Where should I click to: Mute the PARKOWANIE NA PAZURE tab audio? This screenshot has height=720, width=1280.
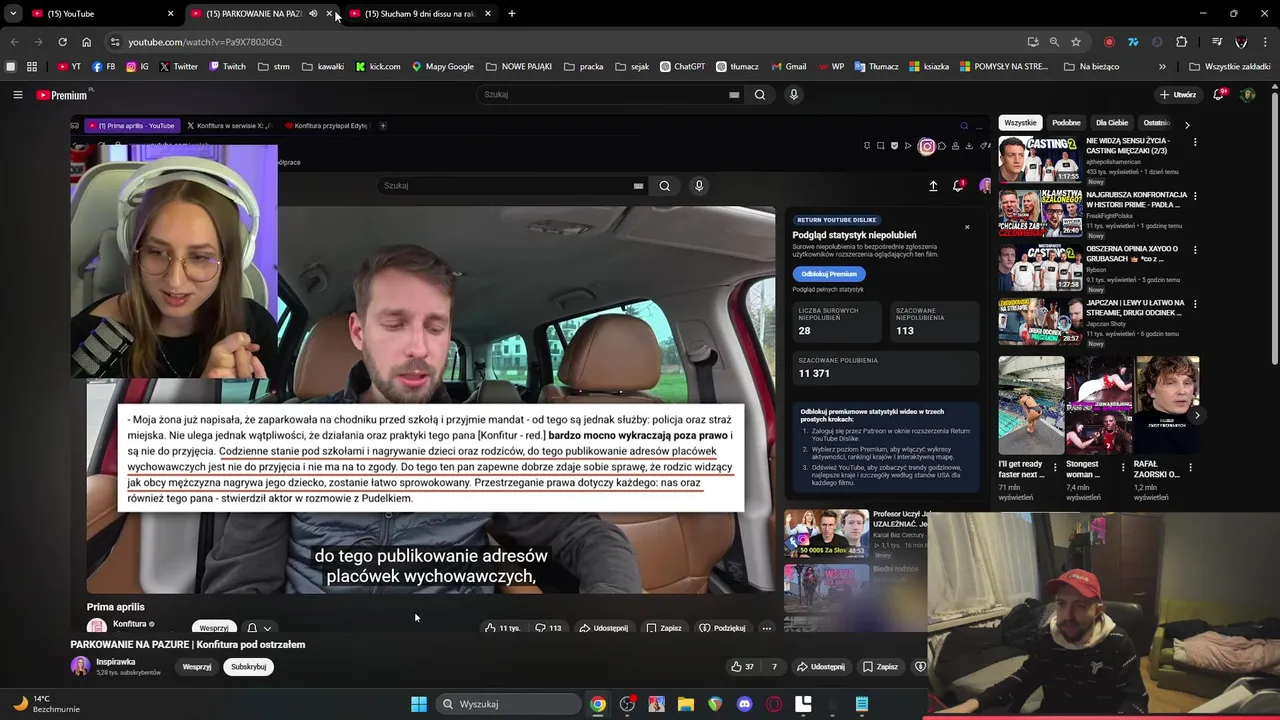coord(313,14)
